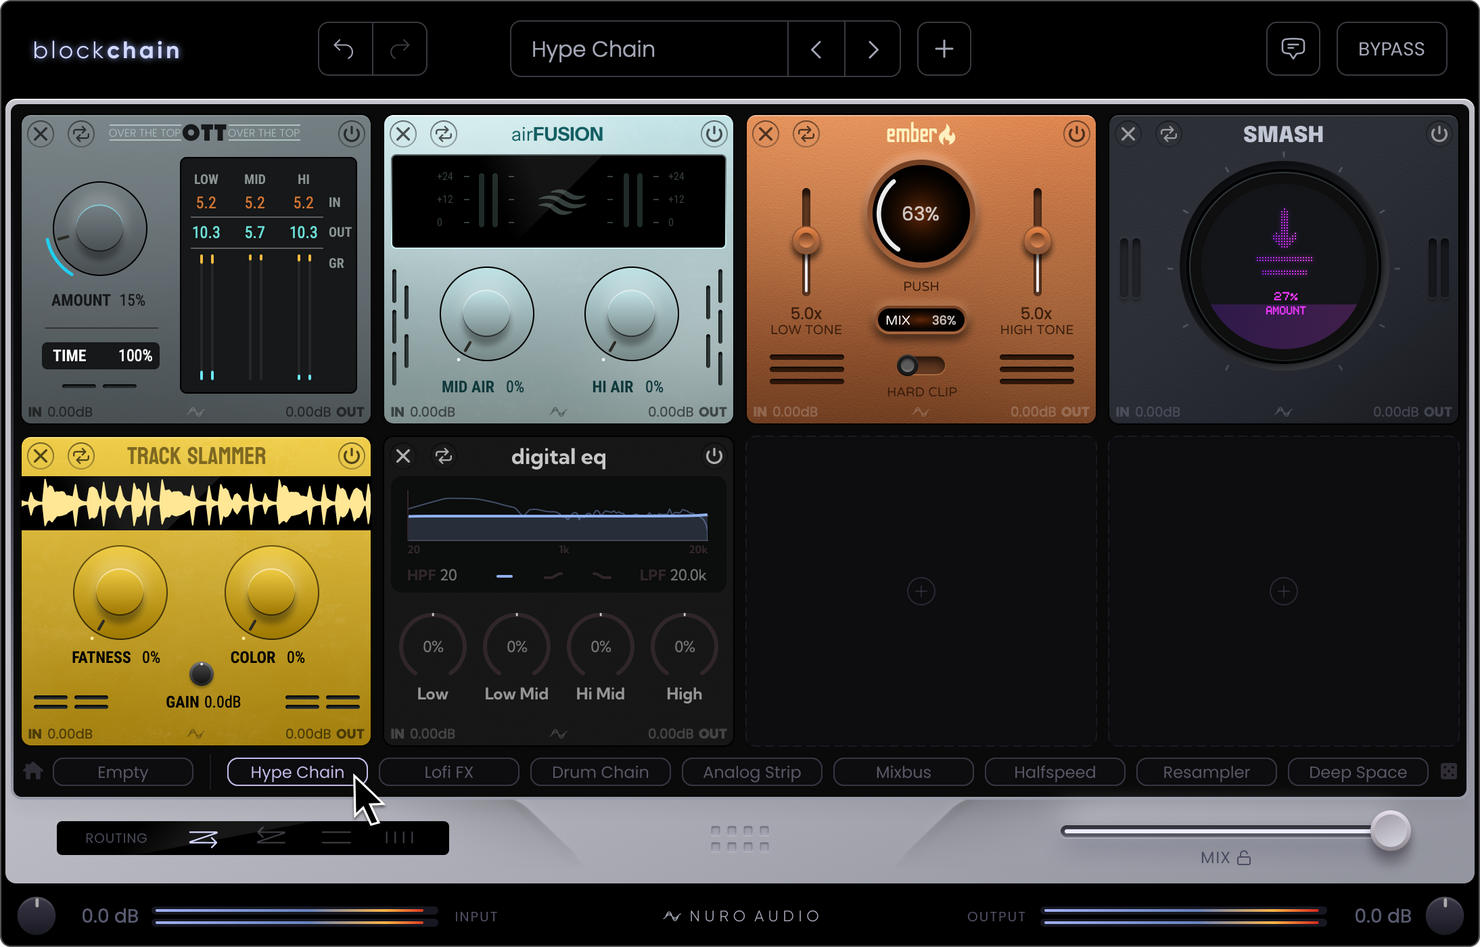Click the Track Slammer COLOR knob
Viewport: 1480px width, 947px height.
[271, 592]
